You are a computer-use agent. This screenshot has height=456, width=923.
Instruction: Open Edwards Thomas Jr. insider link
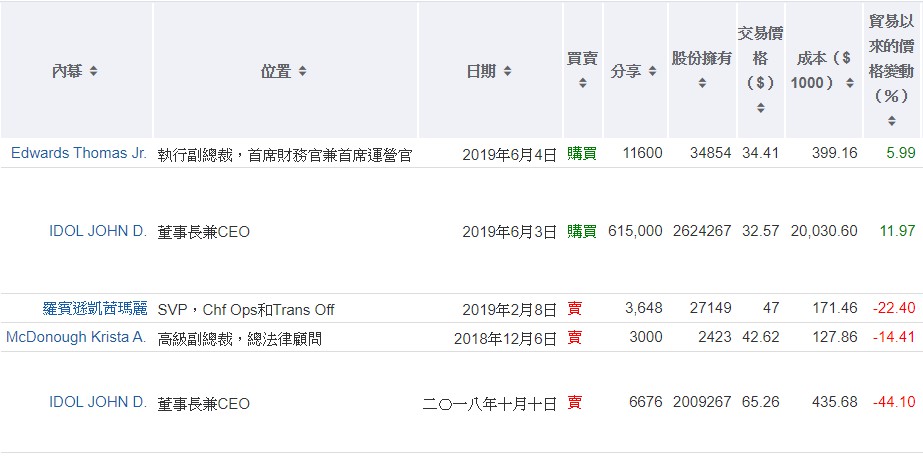coord(79,153)
